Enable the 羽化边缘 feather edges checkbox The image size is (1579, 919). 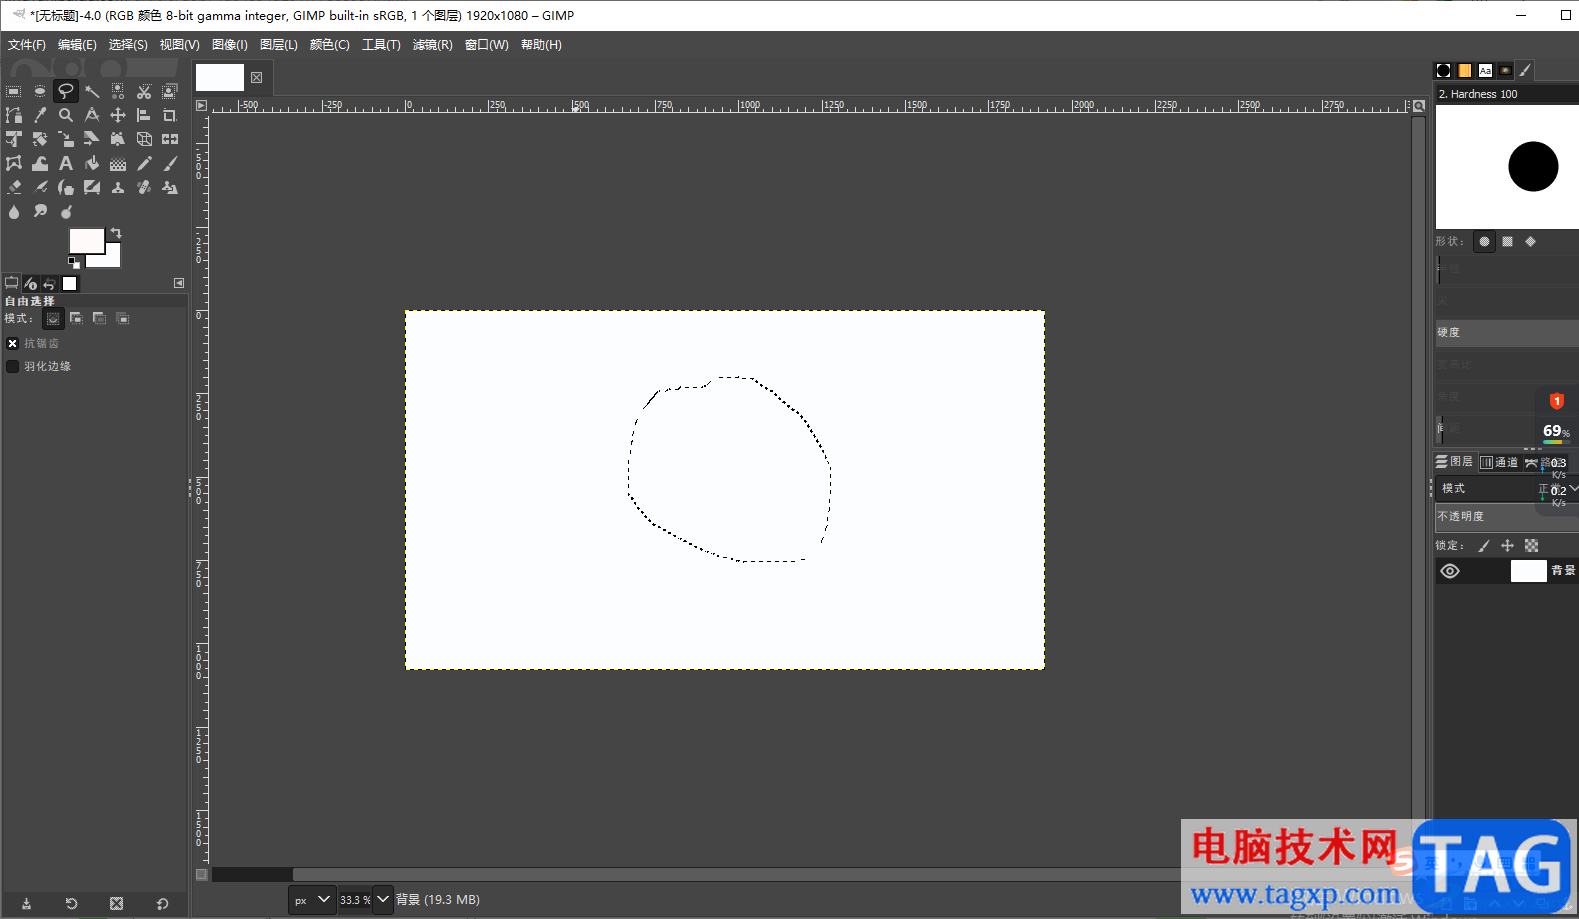click(x=13, y=366)
